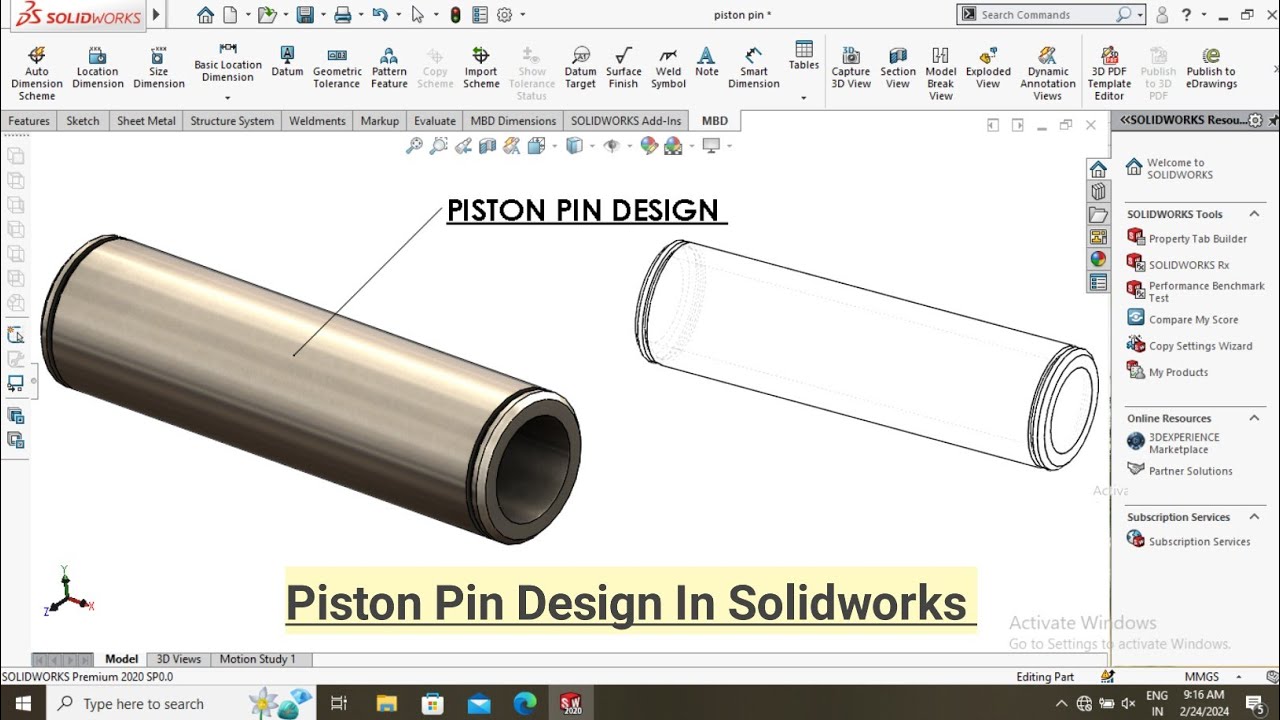Add a Note annotation
The height and width of the screenshot is (720, 1280).
tap(707, 61)
